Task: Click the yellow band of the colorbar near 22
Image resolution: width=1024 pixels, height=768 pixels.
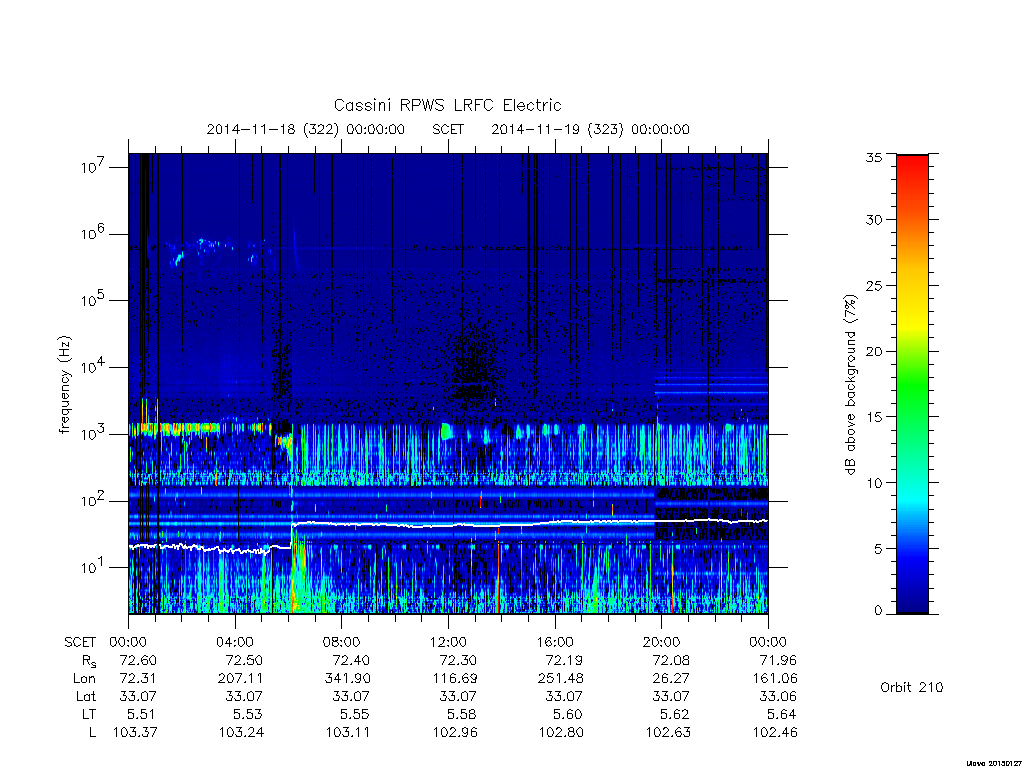Action: pyautogui.click(x=912, y=324)
